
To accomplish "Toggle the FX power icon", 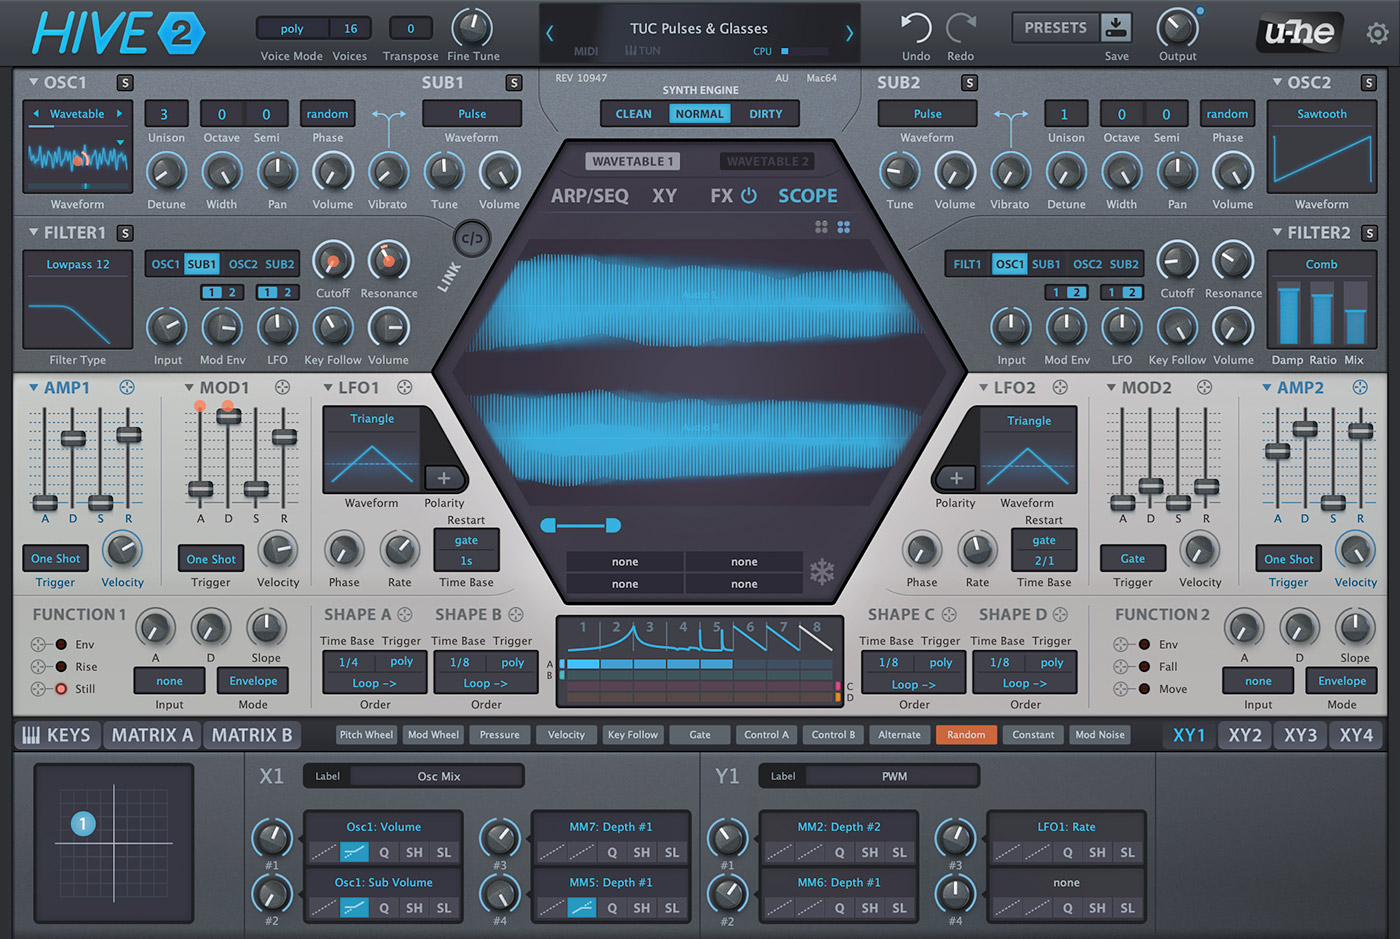I will click(748, 196).
